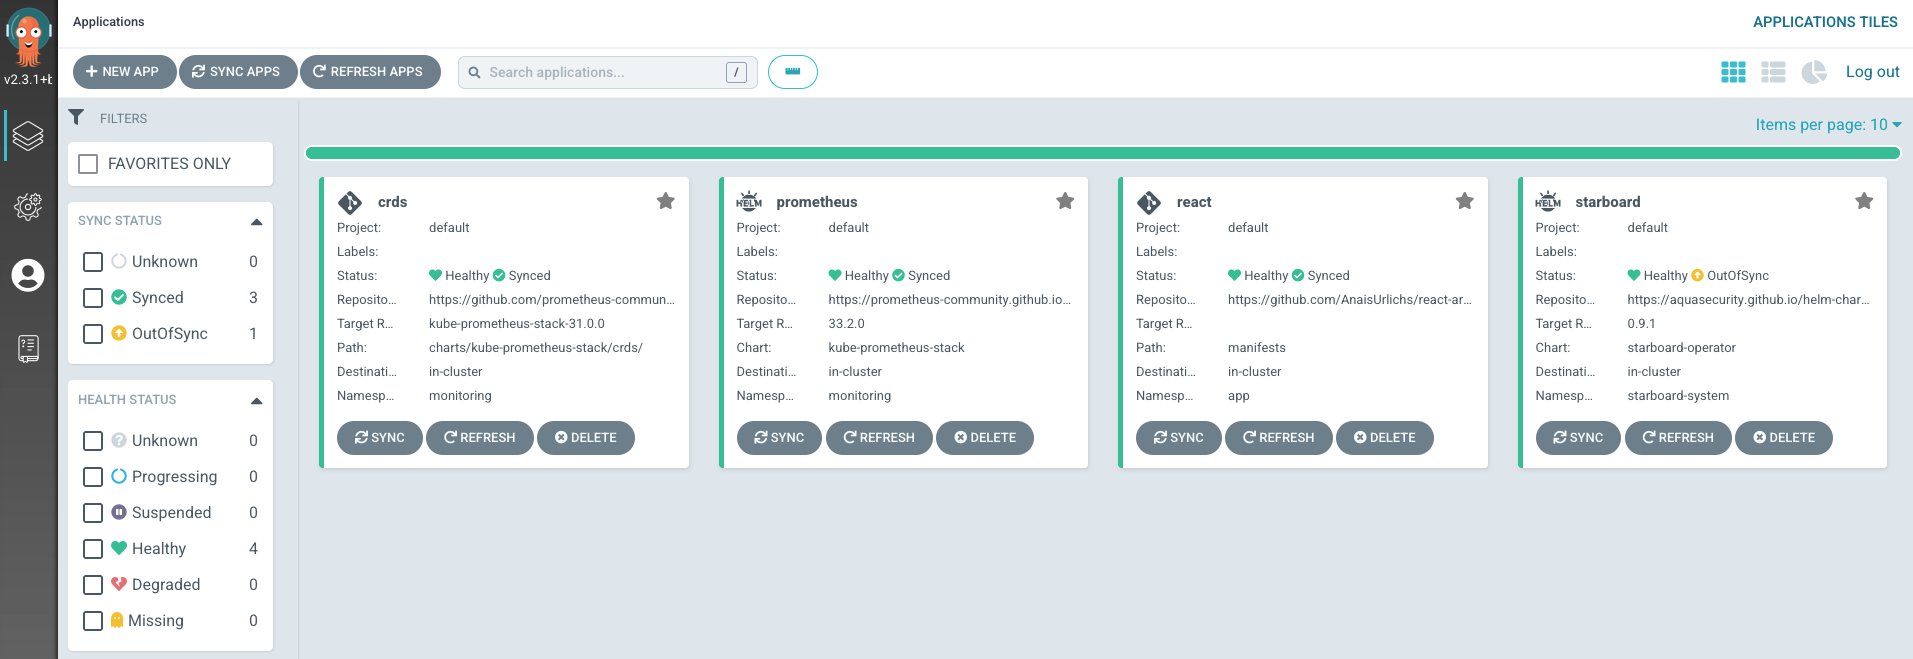Screen dimensions: 1913x659
Task: Check the Degraded filter checkbox
Action: point(93,584)
